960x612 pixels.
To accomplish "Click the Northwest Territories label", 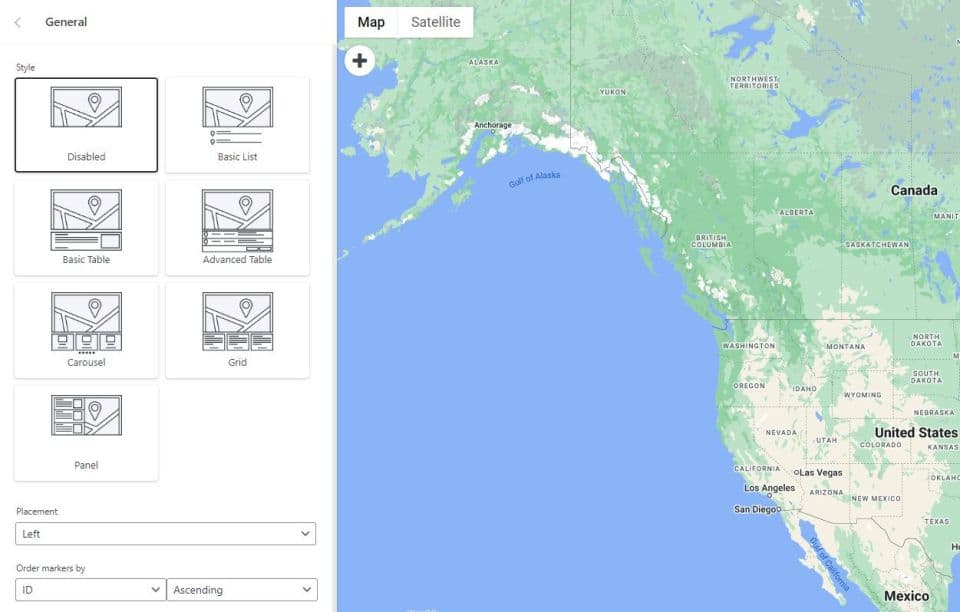I will point(754,83).
